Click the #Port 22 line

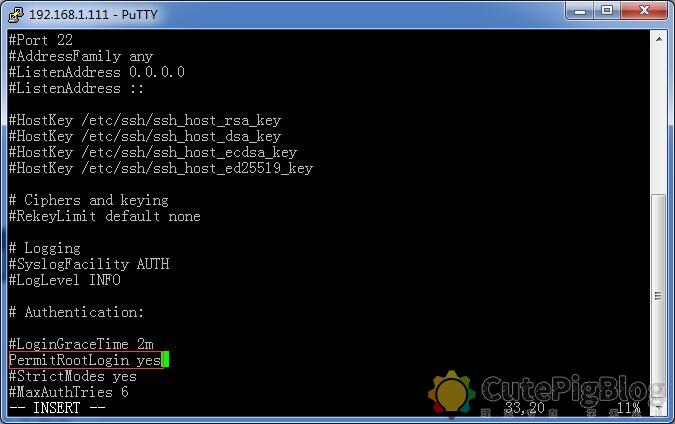tap(41, 40)
